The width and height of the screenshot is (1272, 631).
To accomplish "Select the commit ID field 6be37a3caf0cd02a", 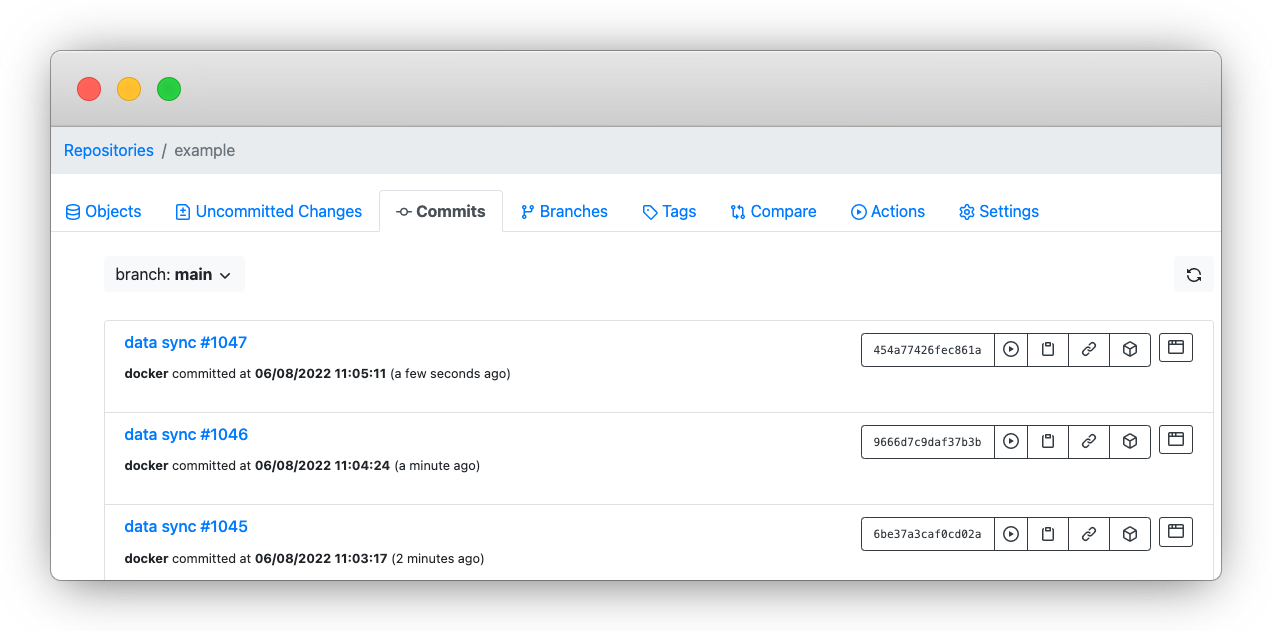I will [x=926, y=533].
